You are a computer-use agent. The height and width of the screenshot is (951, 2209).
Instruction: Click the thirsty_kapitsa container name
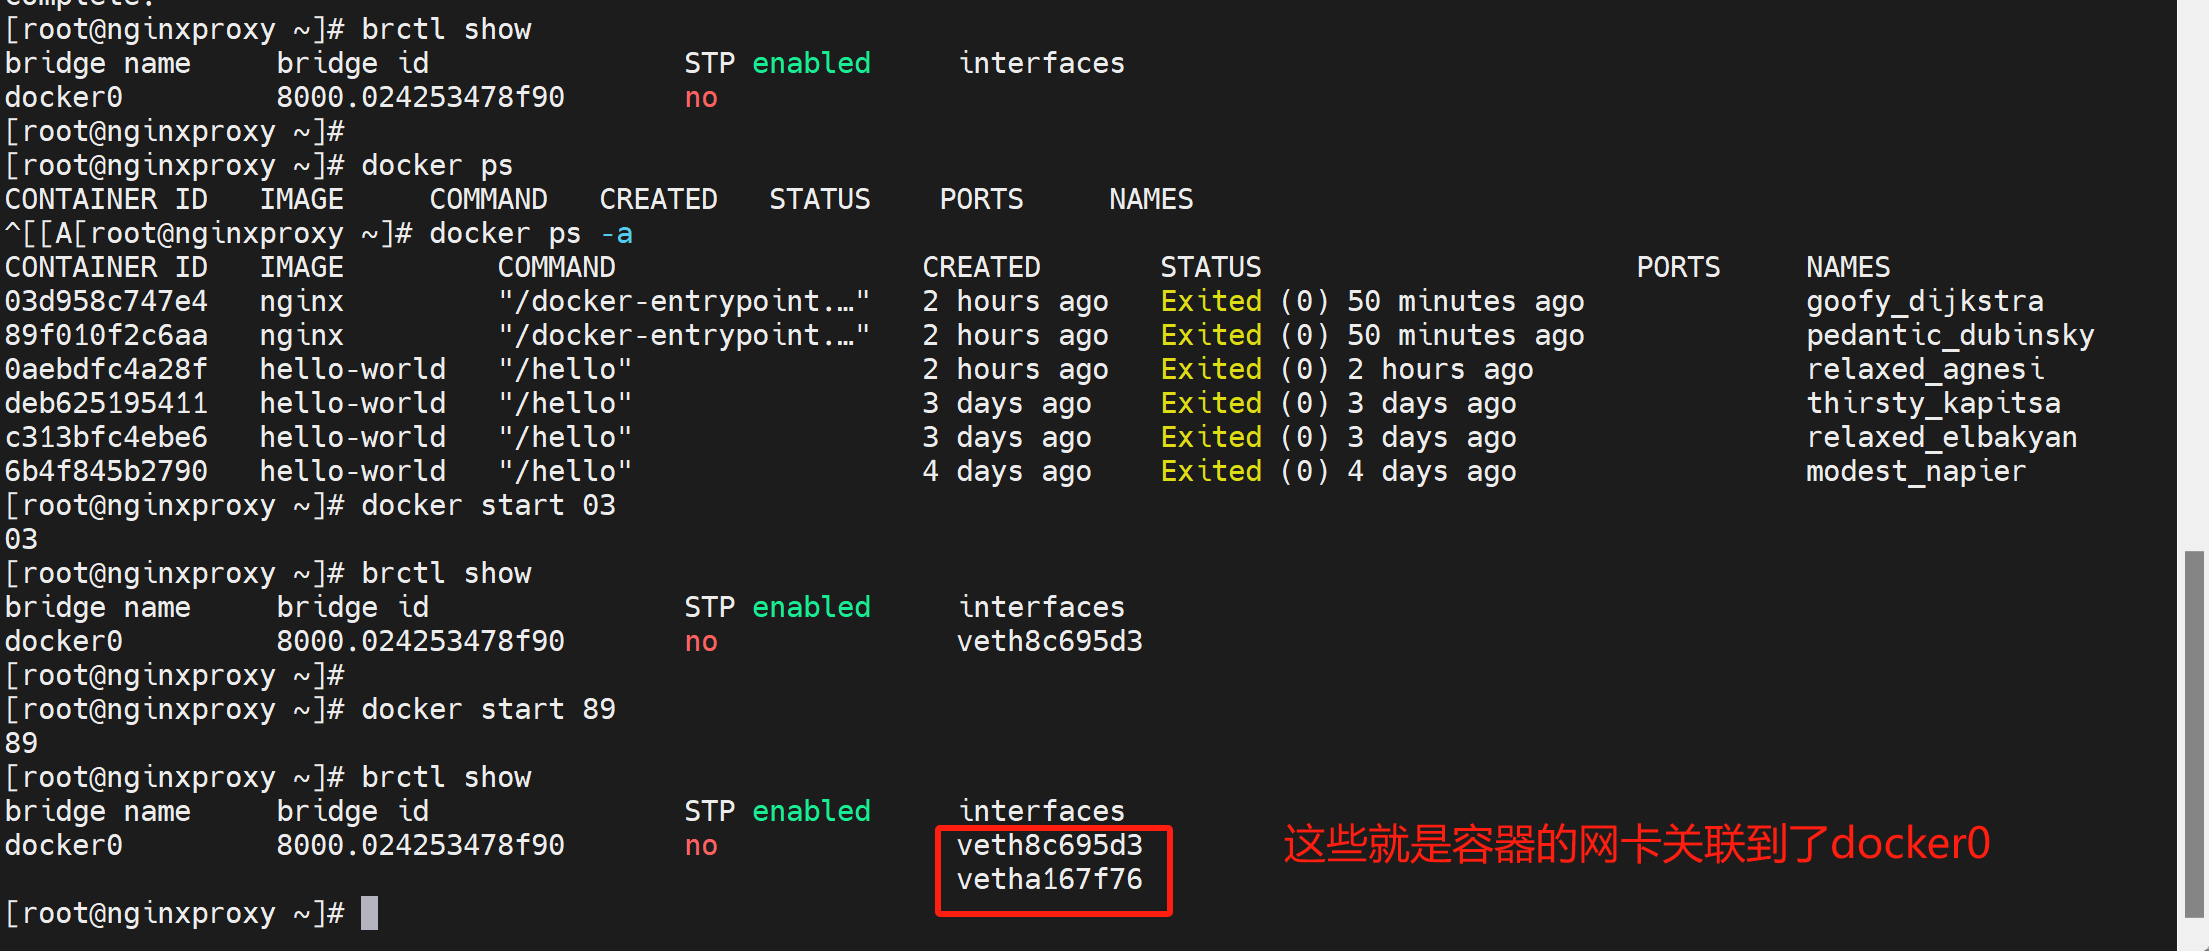[x=1932, y=403]
